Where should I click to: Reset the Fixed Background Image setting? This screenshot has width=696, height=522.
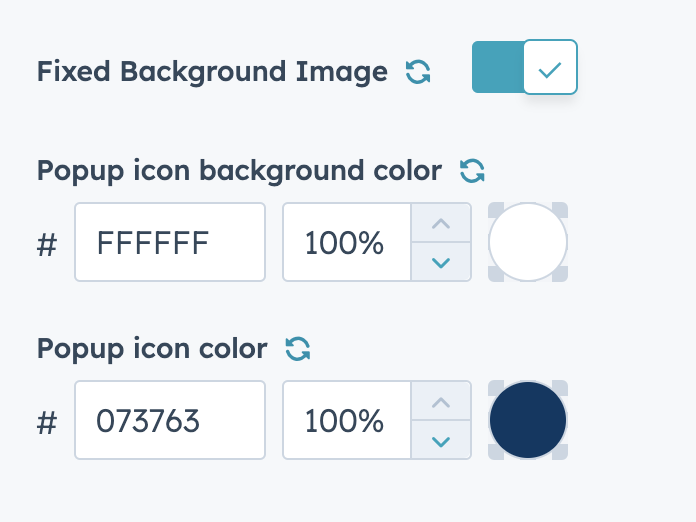click(x=418, y=72)
